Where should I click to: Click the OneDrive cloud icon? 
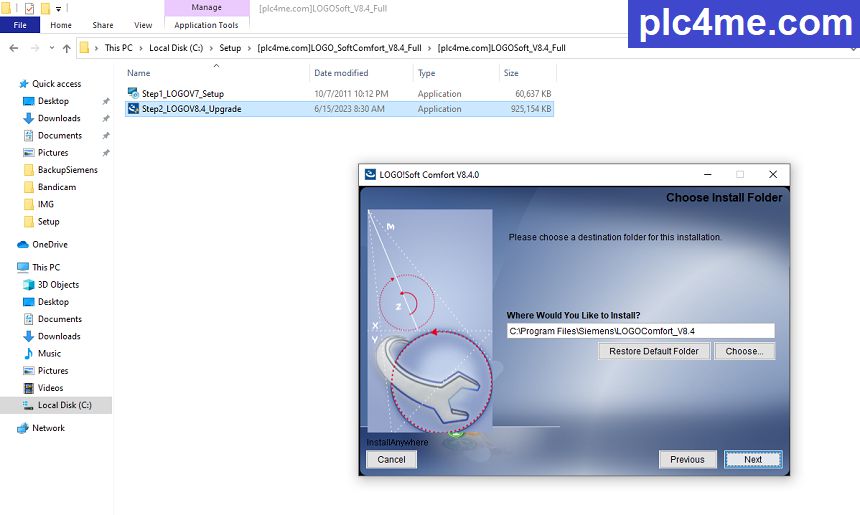[22, 244]
